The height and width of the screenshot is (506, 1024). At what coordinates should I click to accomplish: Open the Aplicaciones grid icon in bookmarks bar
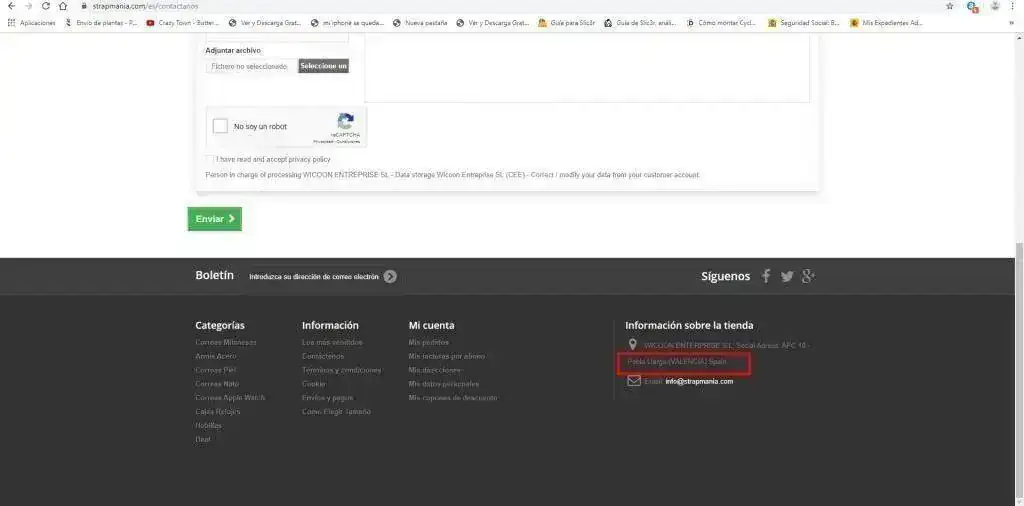[x=11, y=22]
